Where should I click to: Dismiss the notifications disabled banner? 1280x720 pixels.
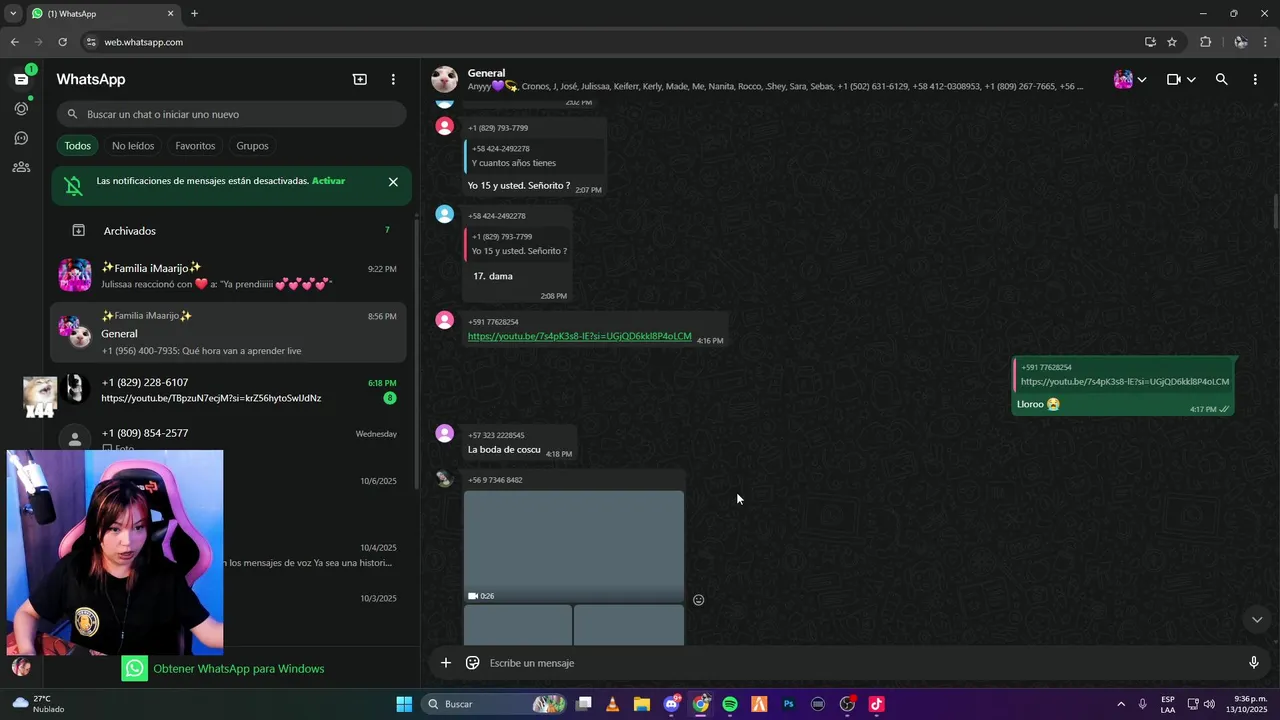[393, 182]
